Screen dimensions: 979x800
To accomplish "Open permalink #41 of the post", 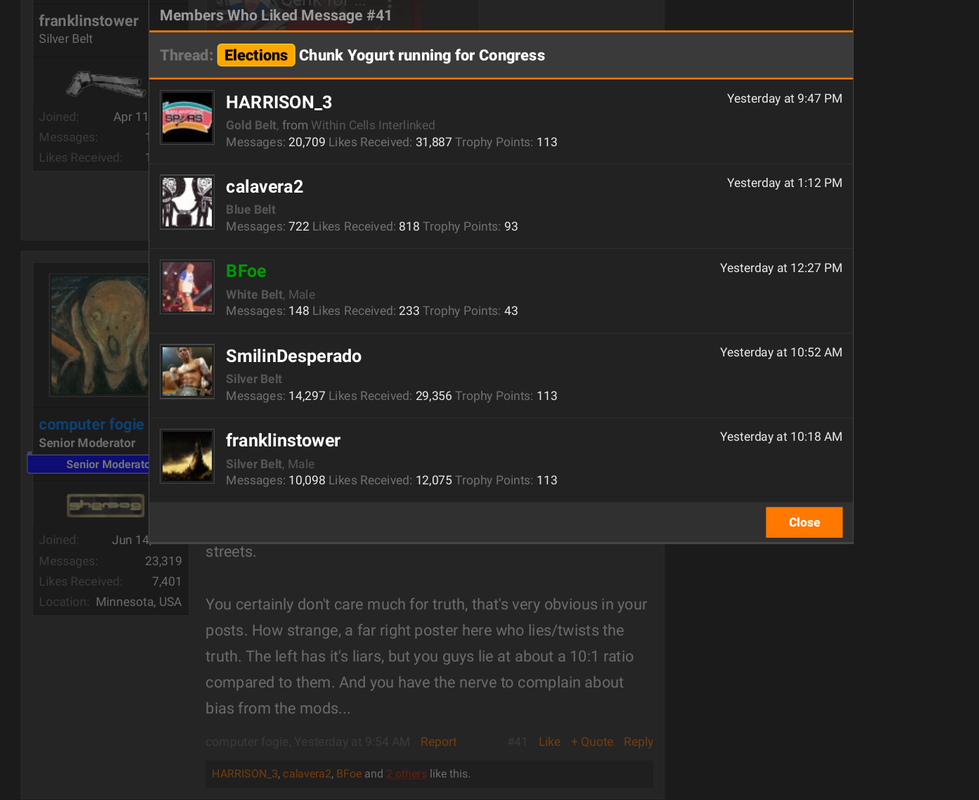I will point(517,741).
